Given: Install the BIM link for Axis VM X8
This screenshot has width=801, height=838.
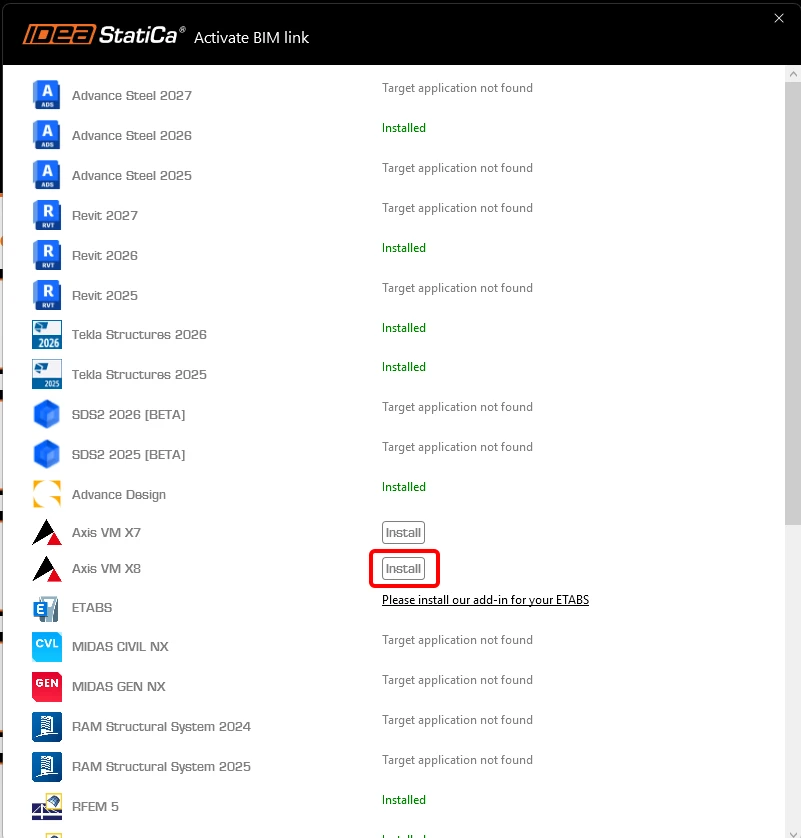Looking at the screenshot, I should 403,569.
